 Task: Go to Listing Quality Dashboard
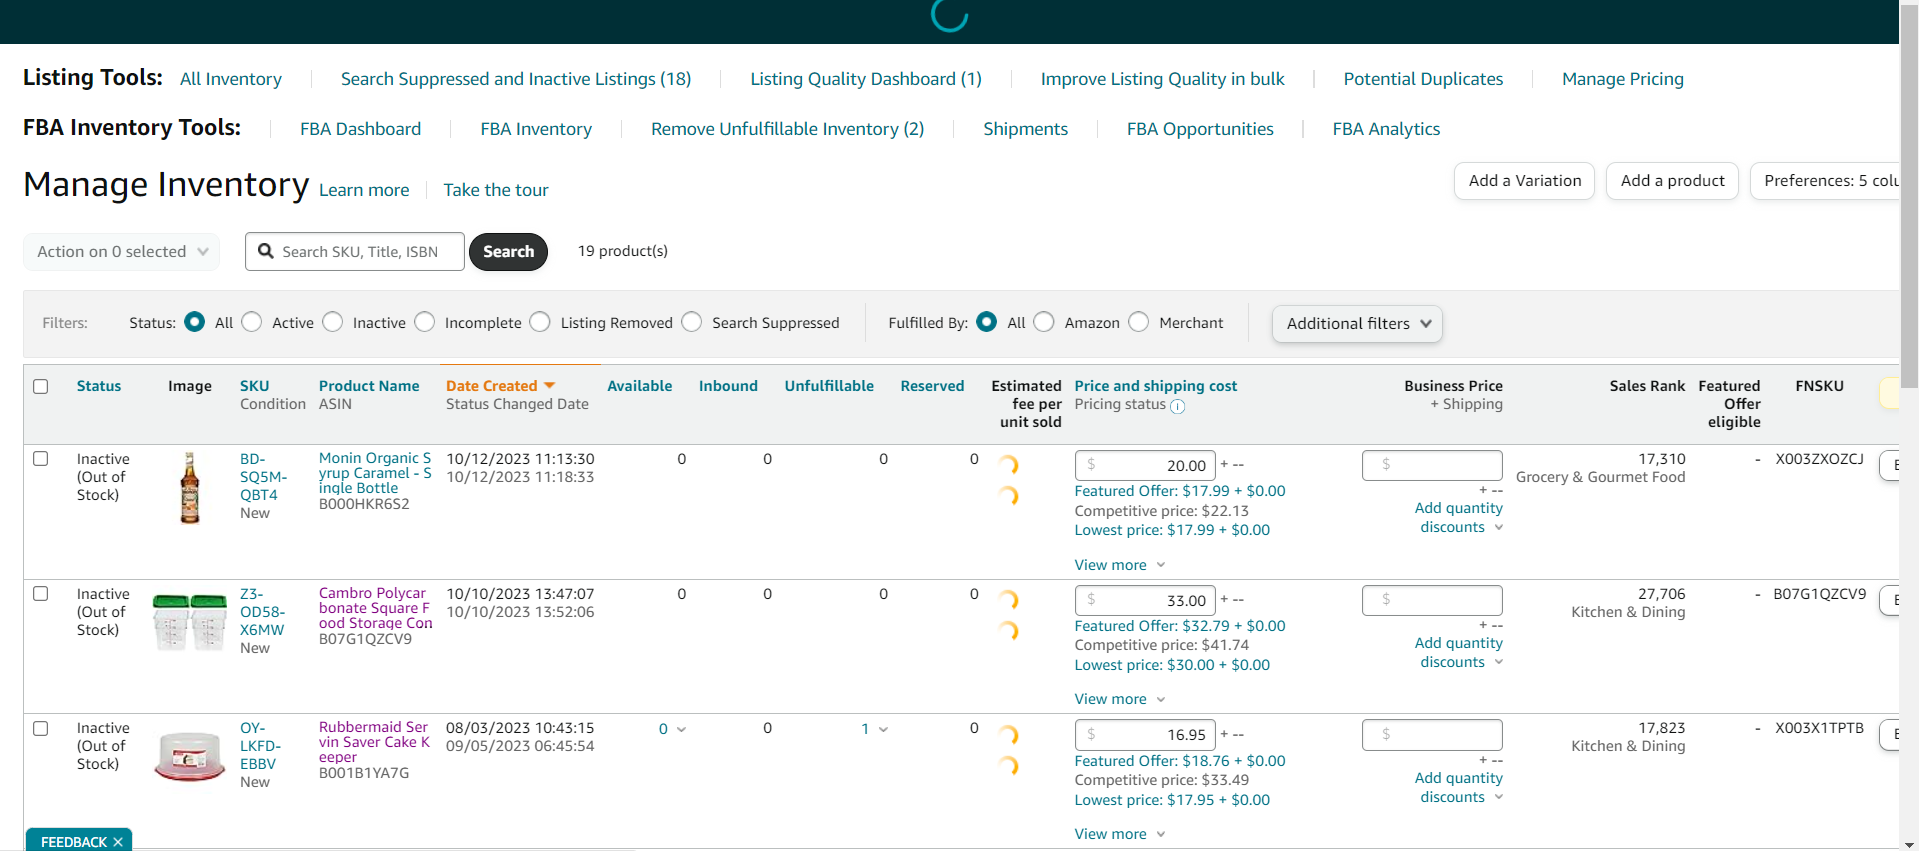[866, 79]
